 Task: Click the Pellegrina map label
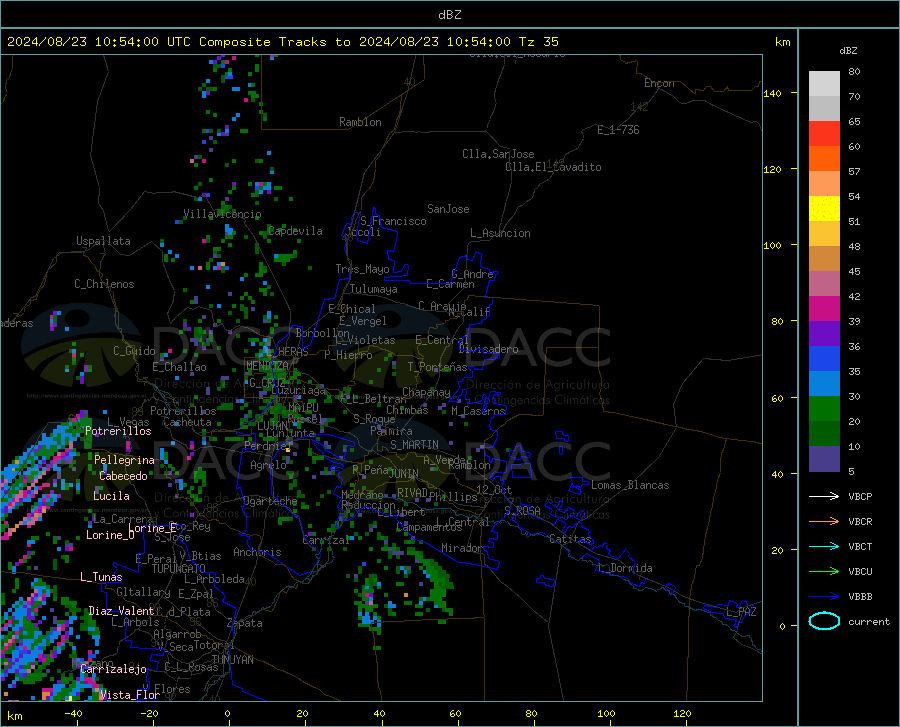[124, 460]
